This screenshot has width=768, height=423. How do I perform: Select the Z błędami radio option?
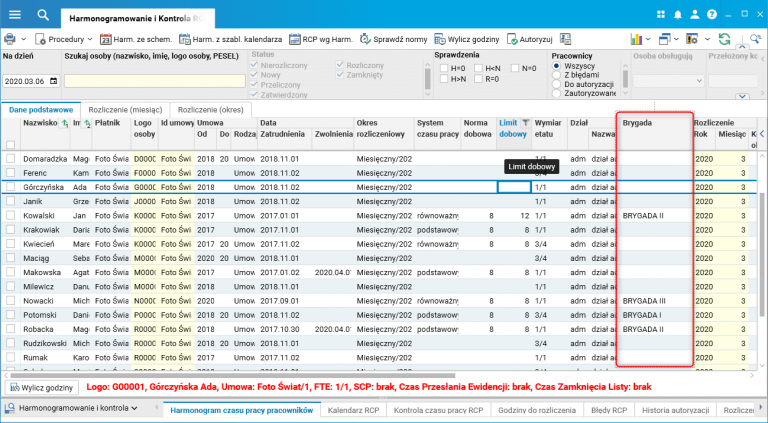(x=556, y=75)
